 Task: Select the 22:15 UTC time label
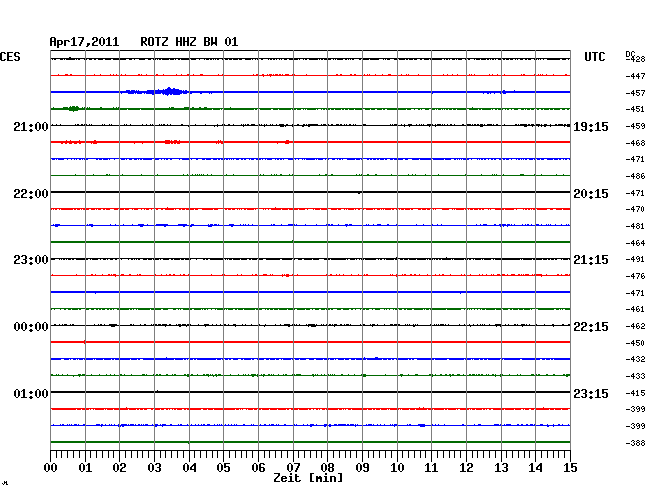tap(591, 327)
